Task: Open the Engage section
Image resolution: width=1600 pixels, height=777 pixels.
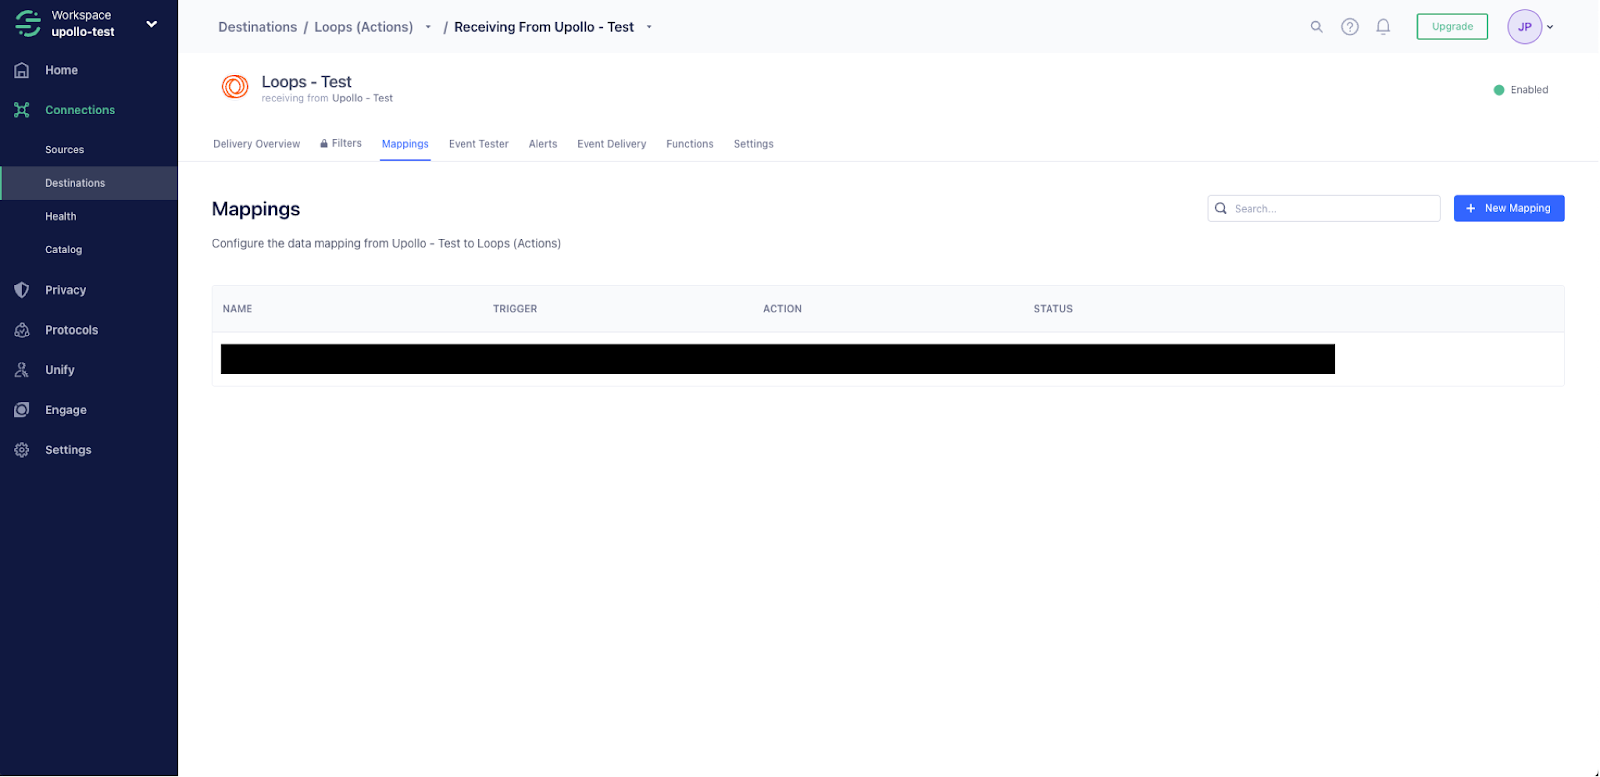Action: (x=65, y=410)
